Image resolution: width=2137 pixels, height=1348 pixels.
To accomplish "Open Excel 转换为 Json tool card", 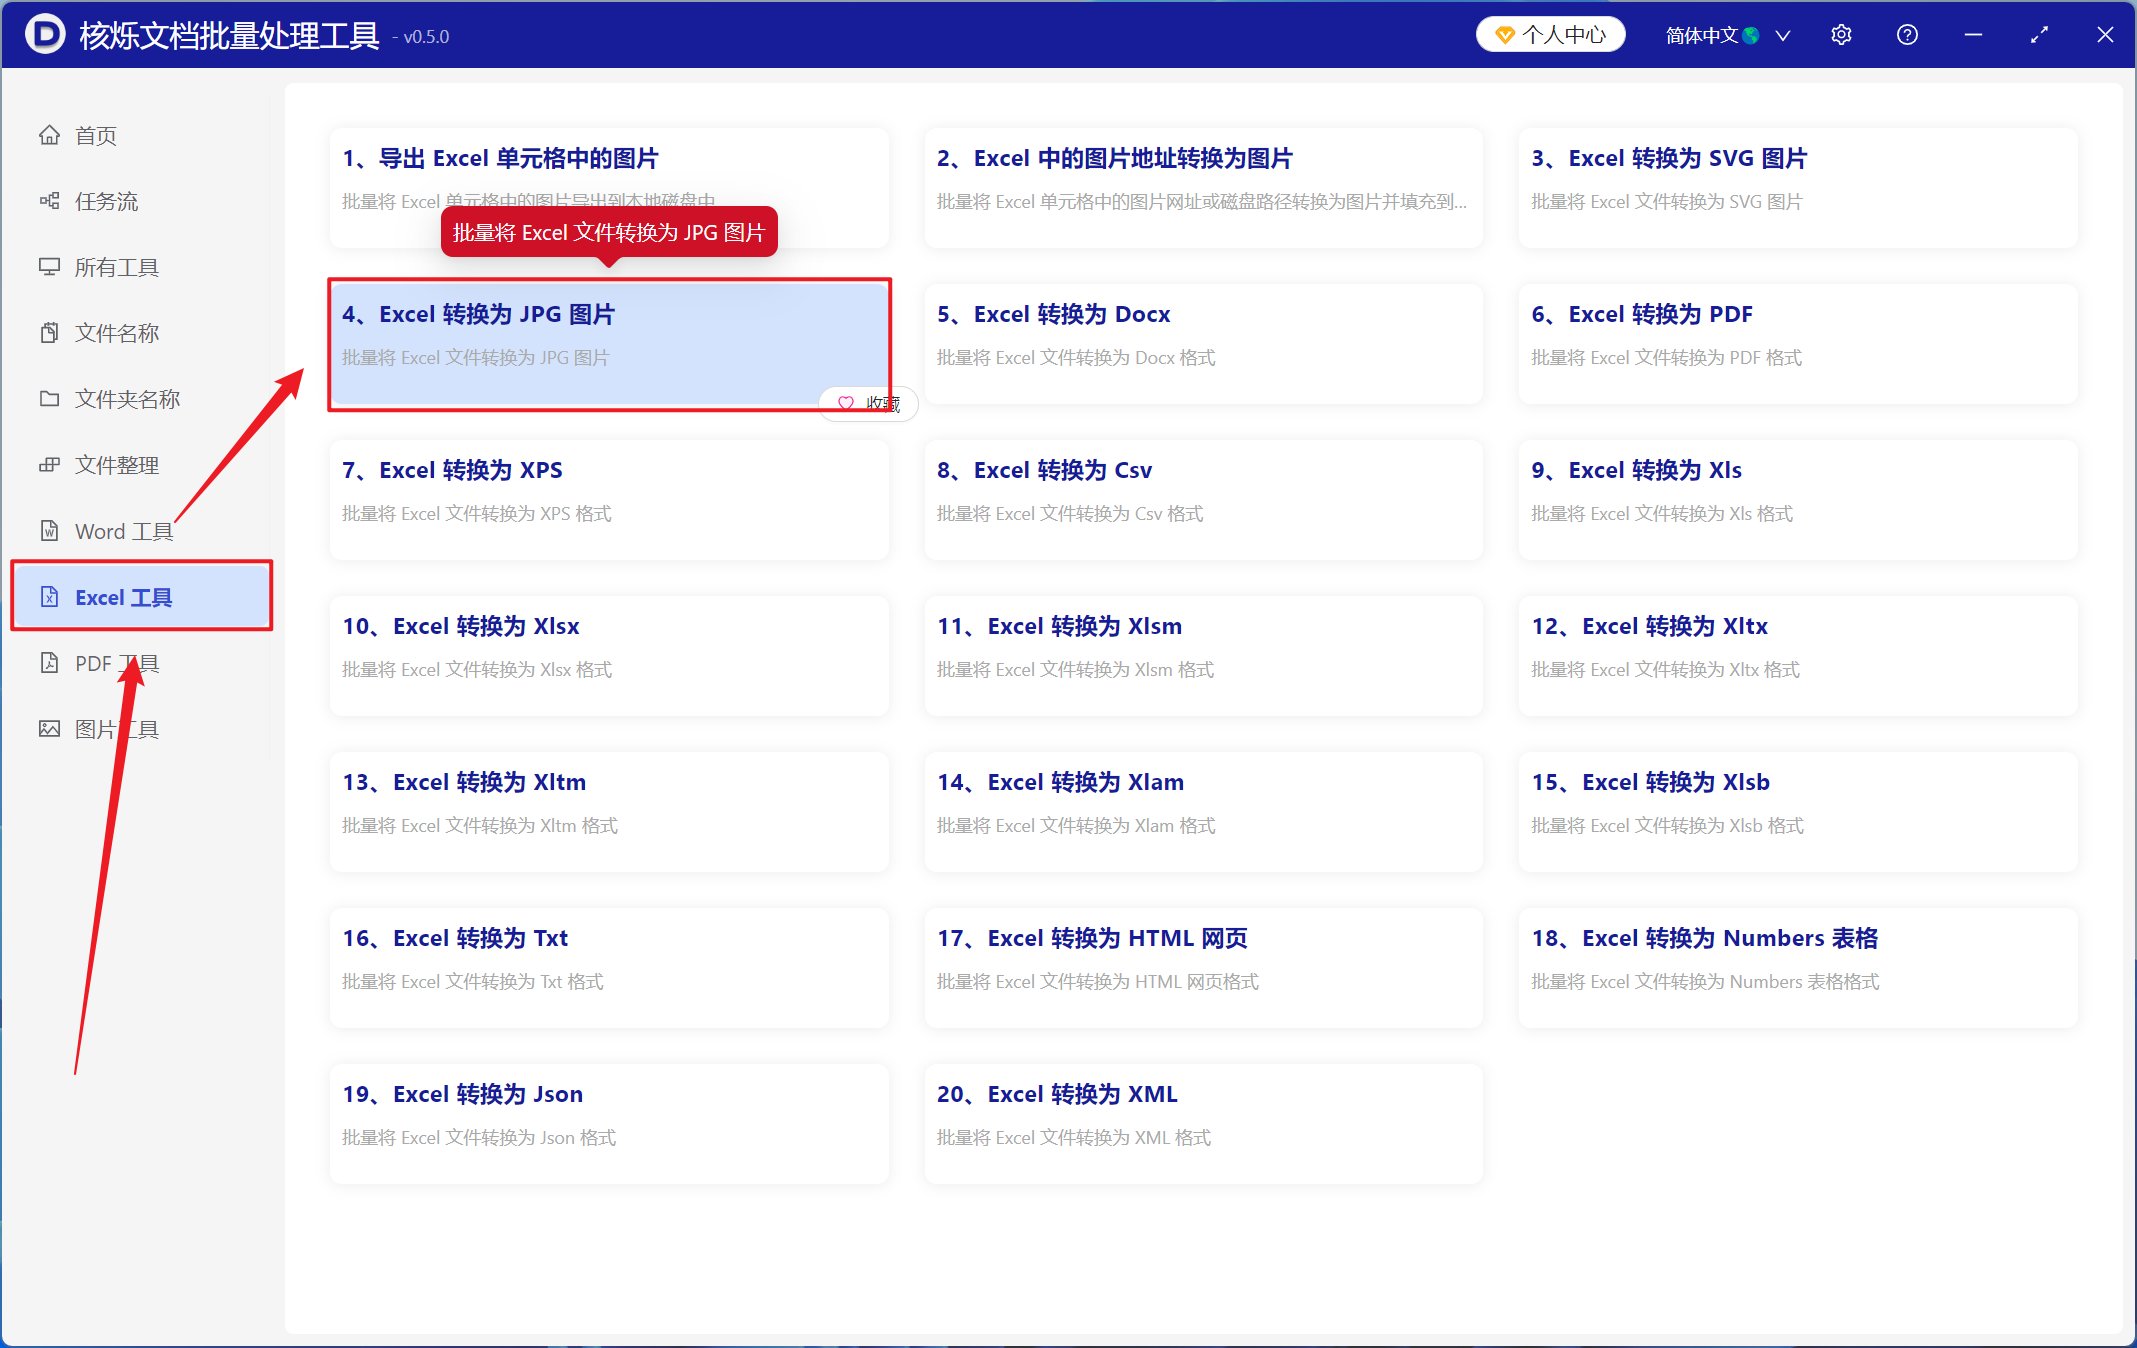I will coord(609,1124).
